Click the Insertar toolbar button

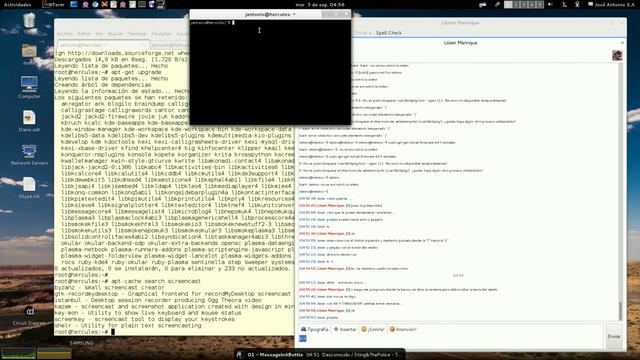pyautogui.click(x=345, y=329)
